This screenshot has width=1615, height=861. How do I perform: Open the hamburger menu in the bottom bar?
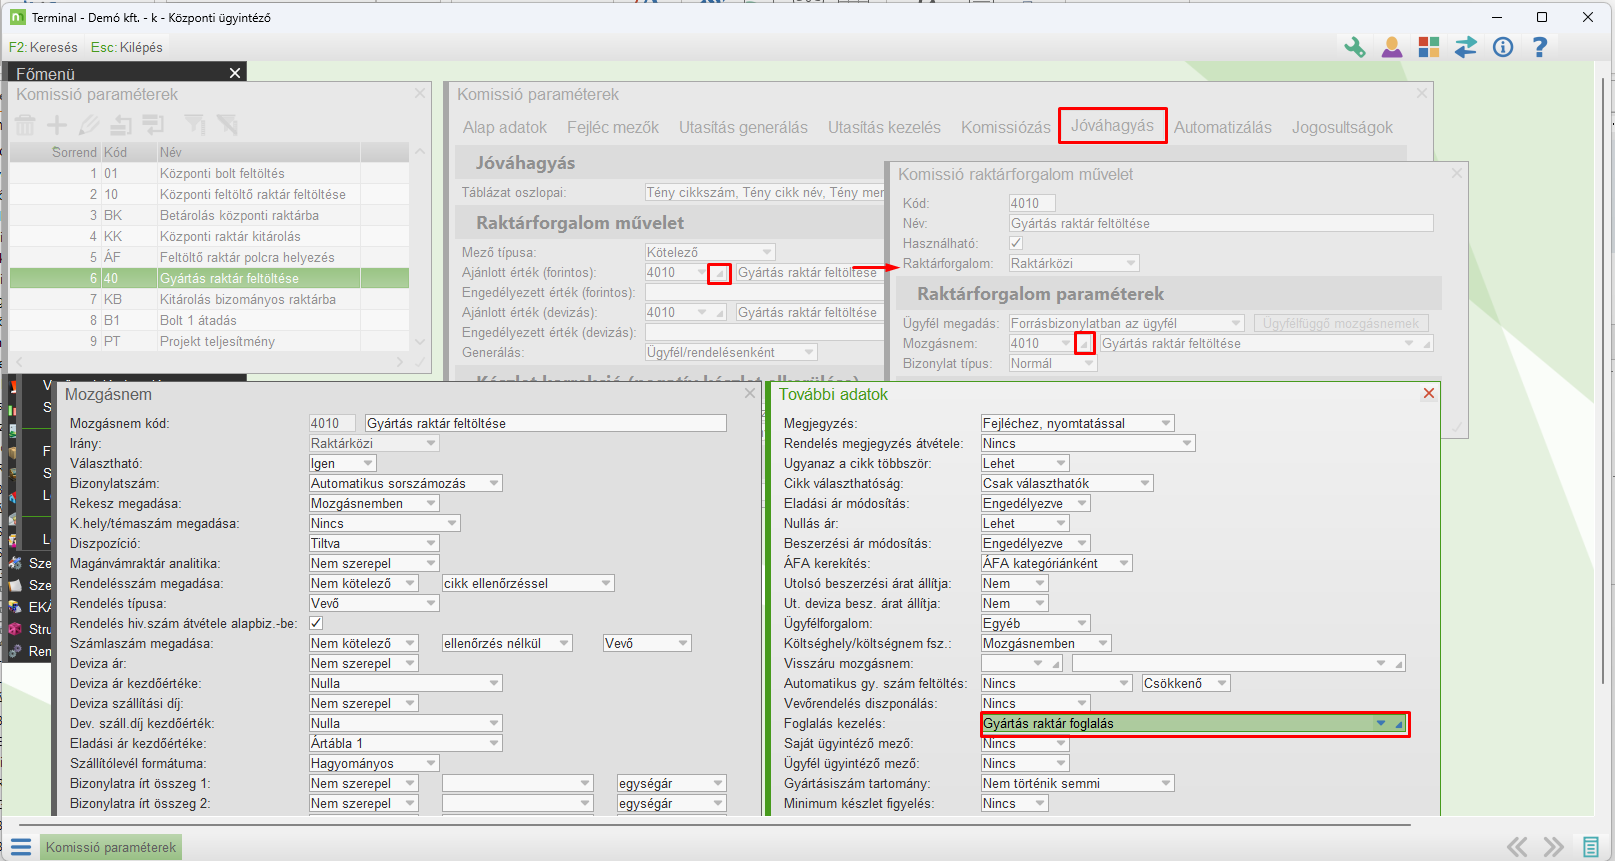(x=21, y=847)
